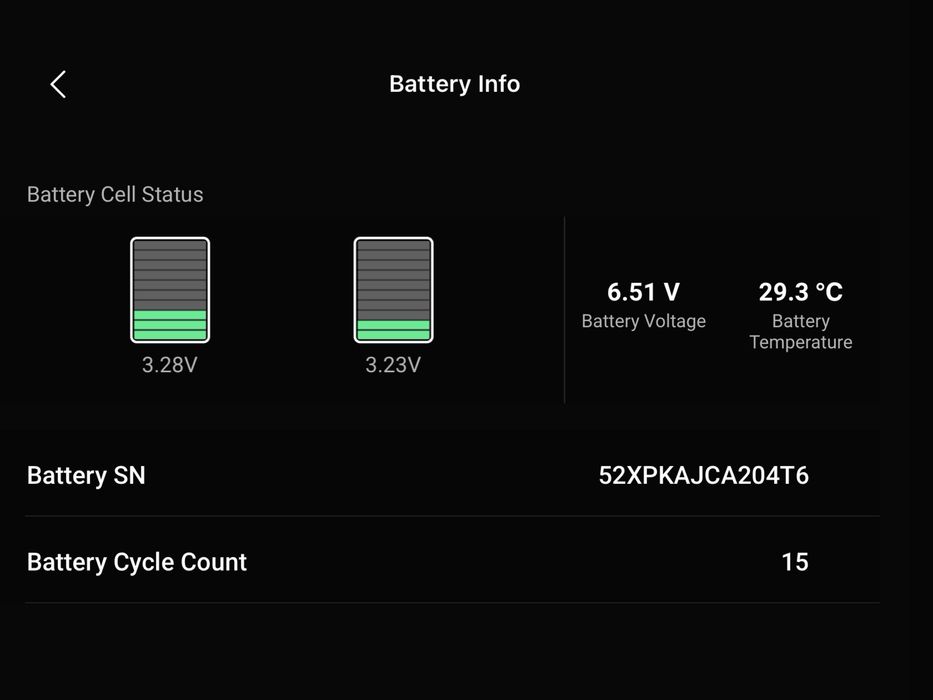Tap the gray empty bars of the 3.23V cell

click(x=393, y=279)
